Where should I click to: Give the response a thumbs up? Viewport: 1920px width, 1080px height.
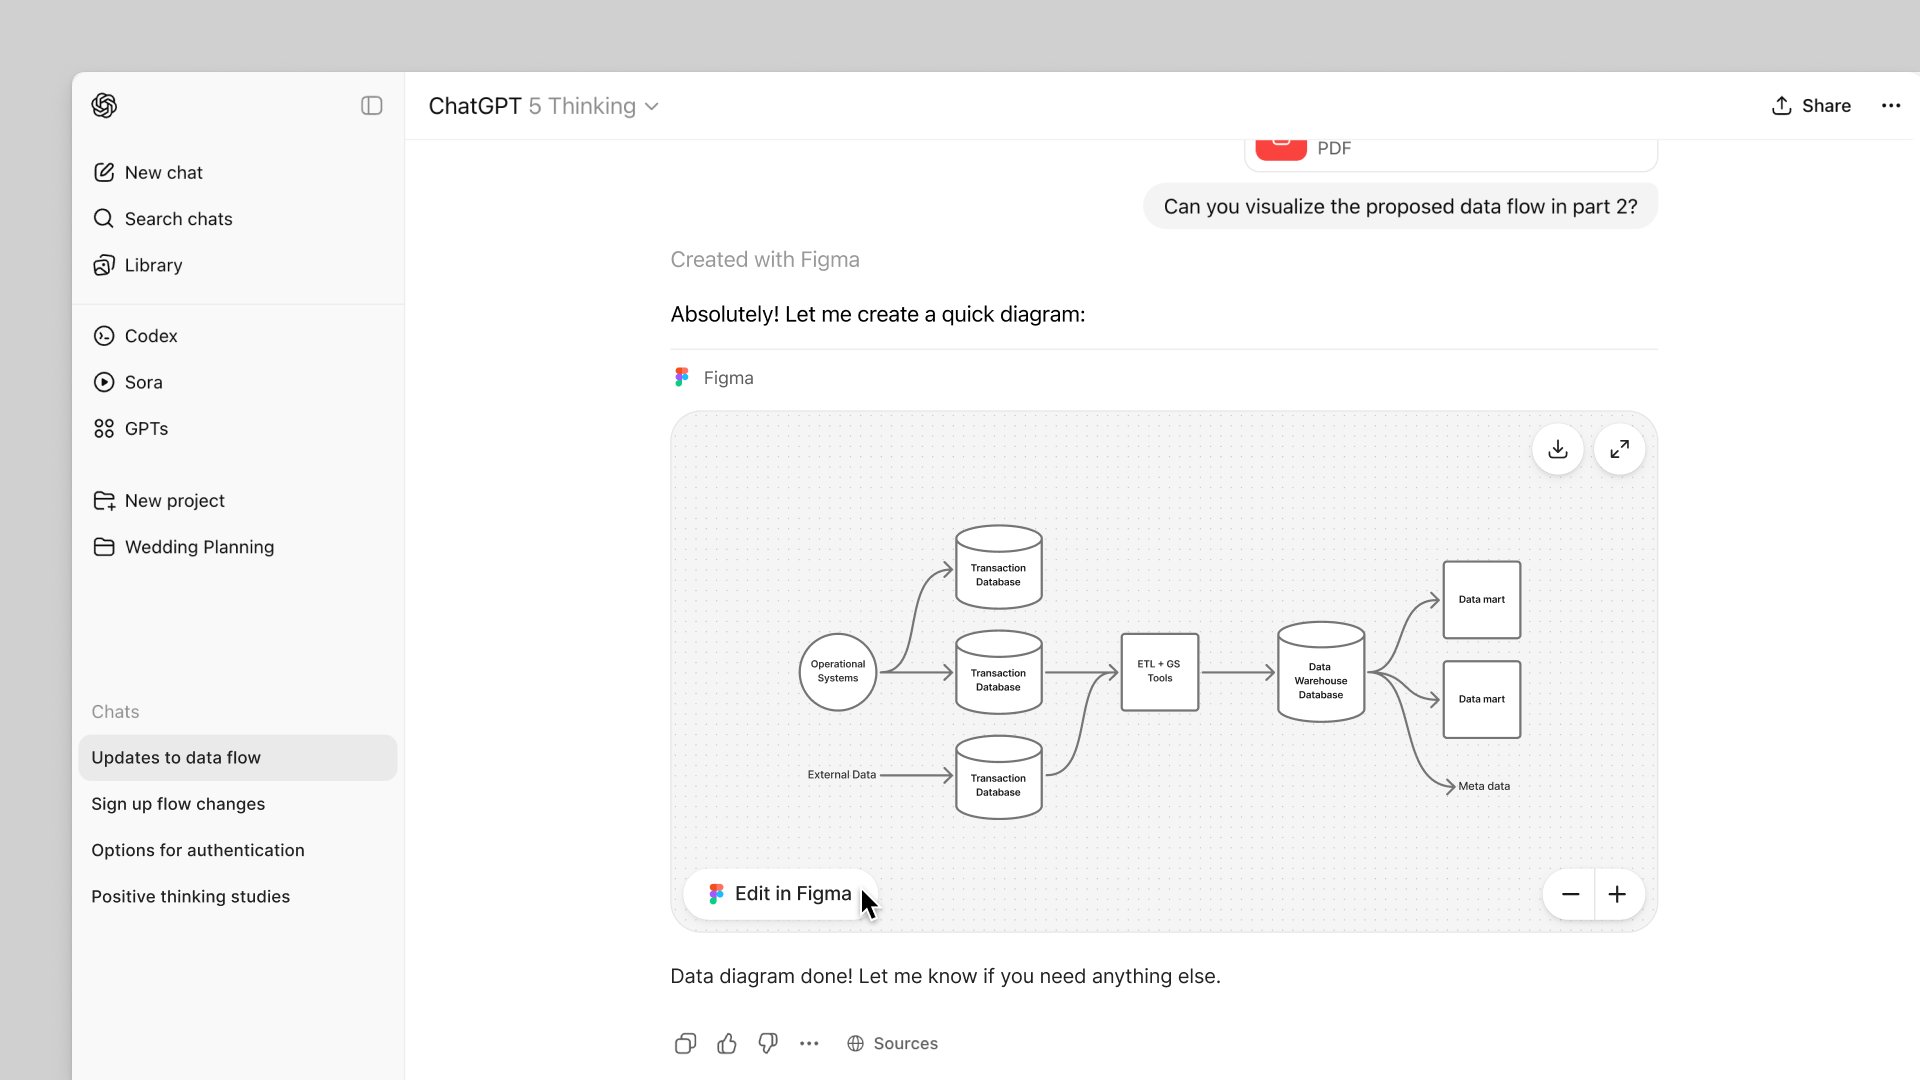pyautogui.click(x=726, y=1043)
